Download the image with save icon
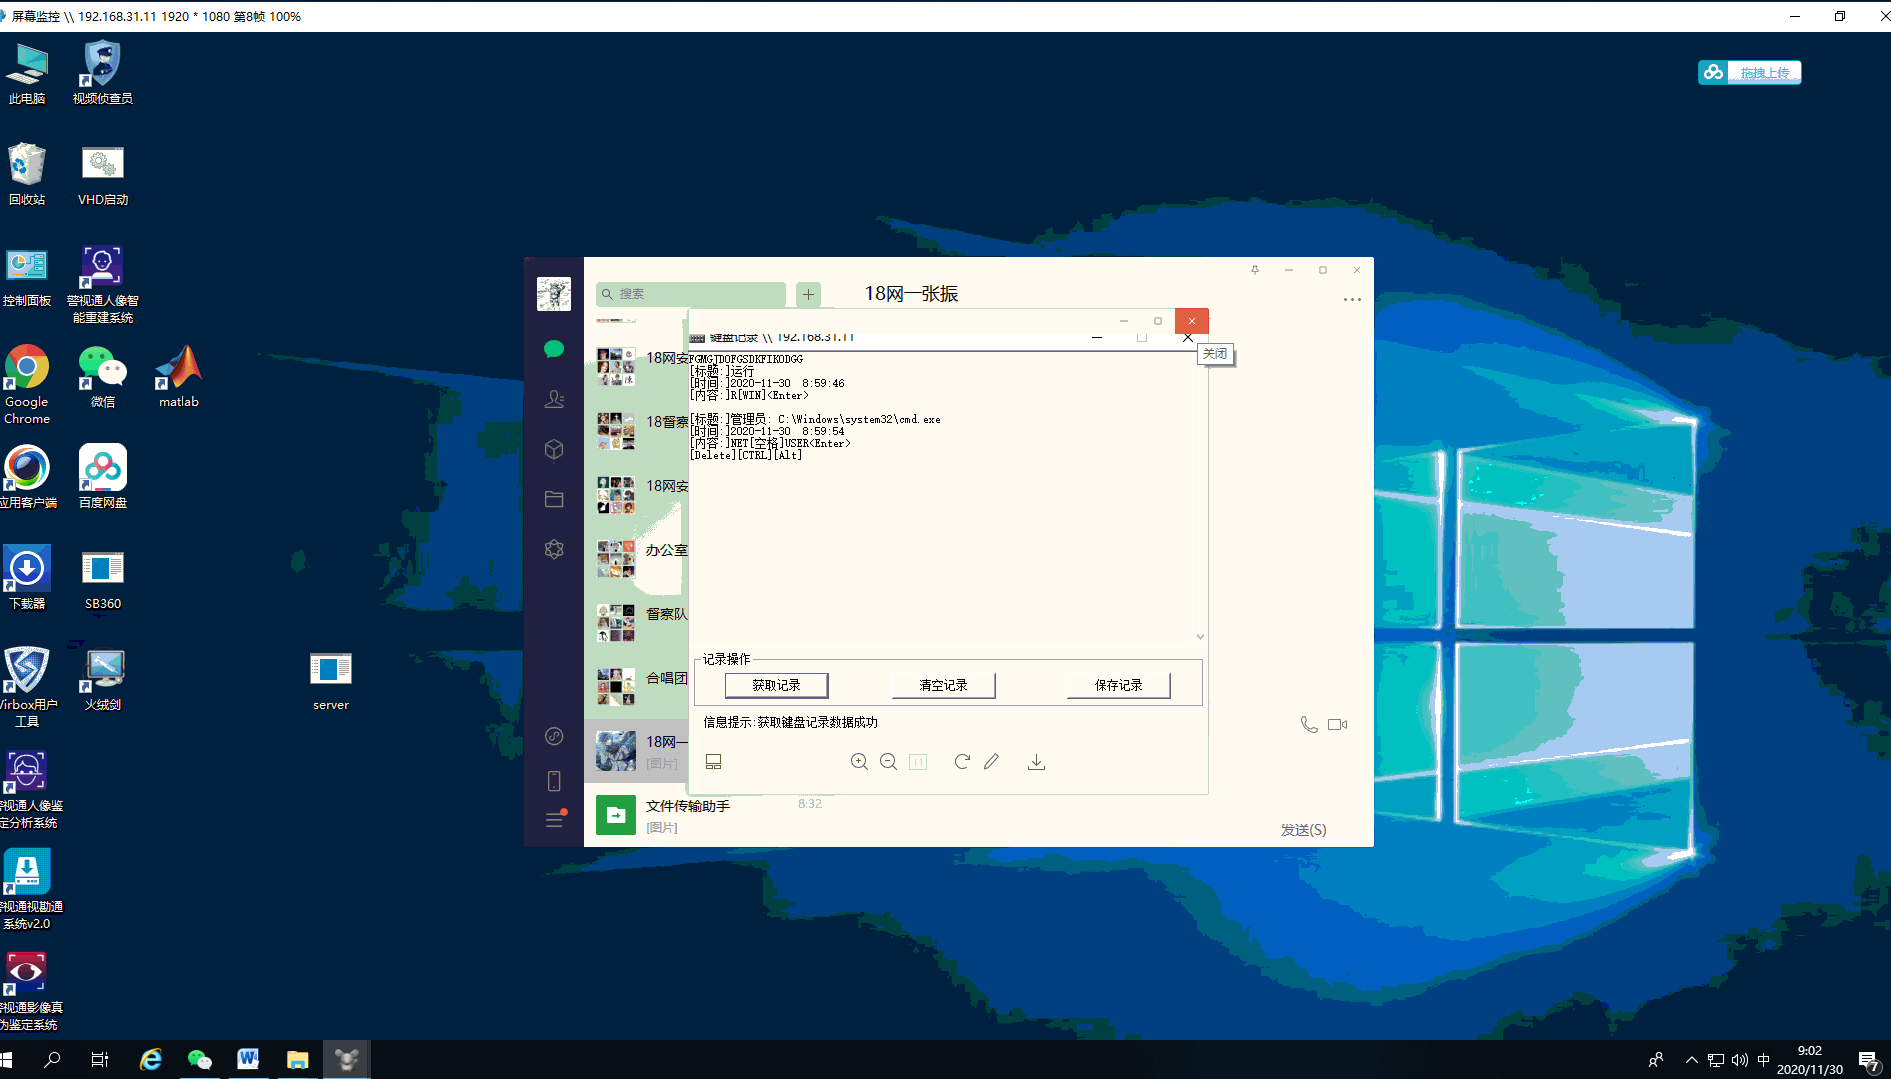This screenshot has width=1891, height=1079. pos(1036,762)
